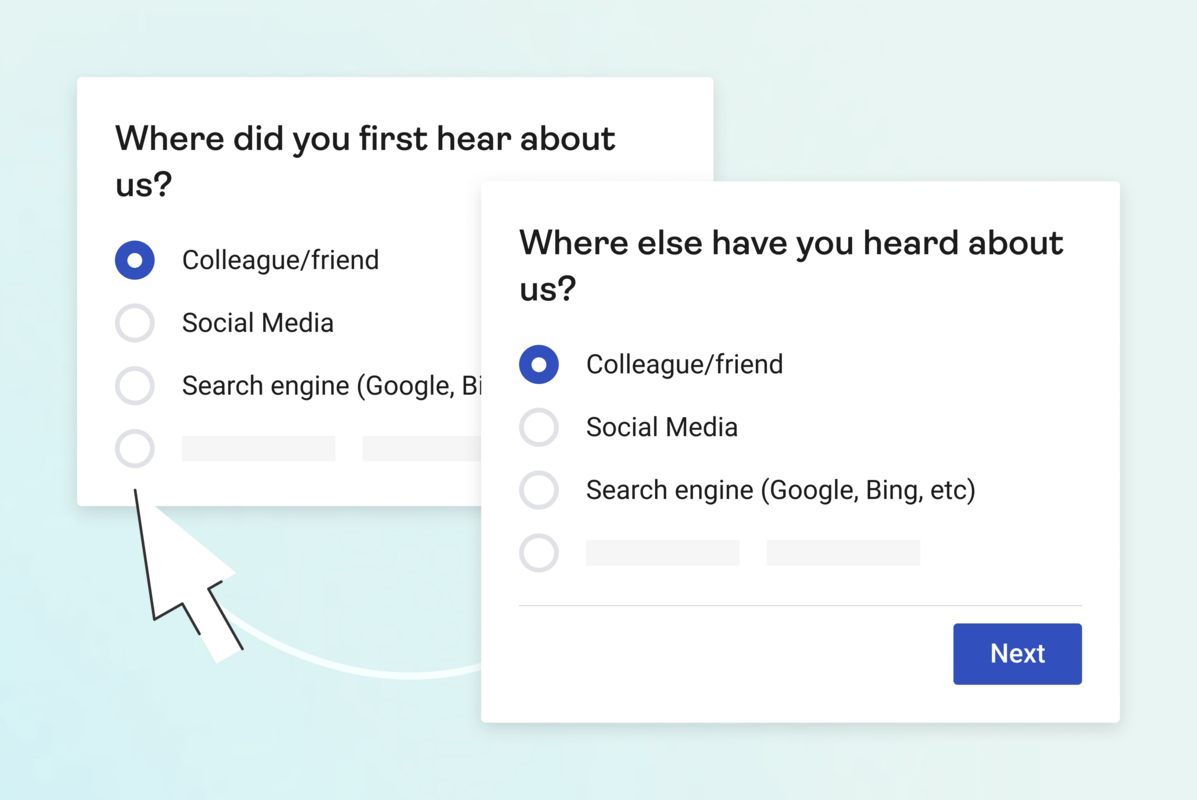Select the blank bottom option in the first question
1197x800 pixels.
point(135,449)
